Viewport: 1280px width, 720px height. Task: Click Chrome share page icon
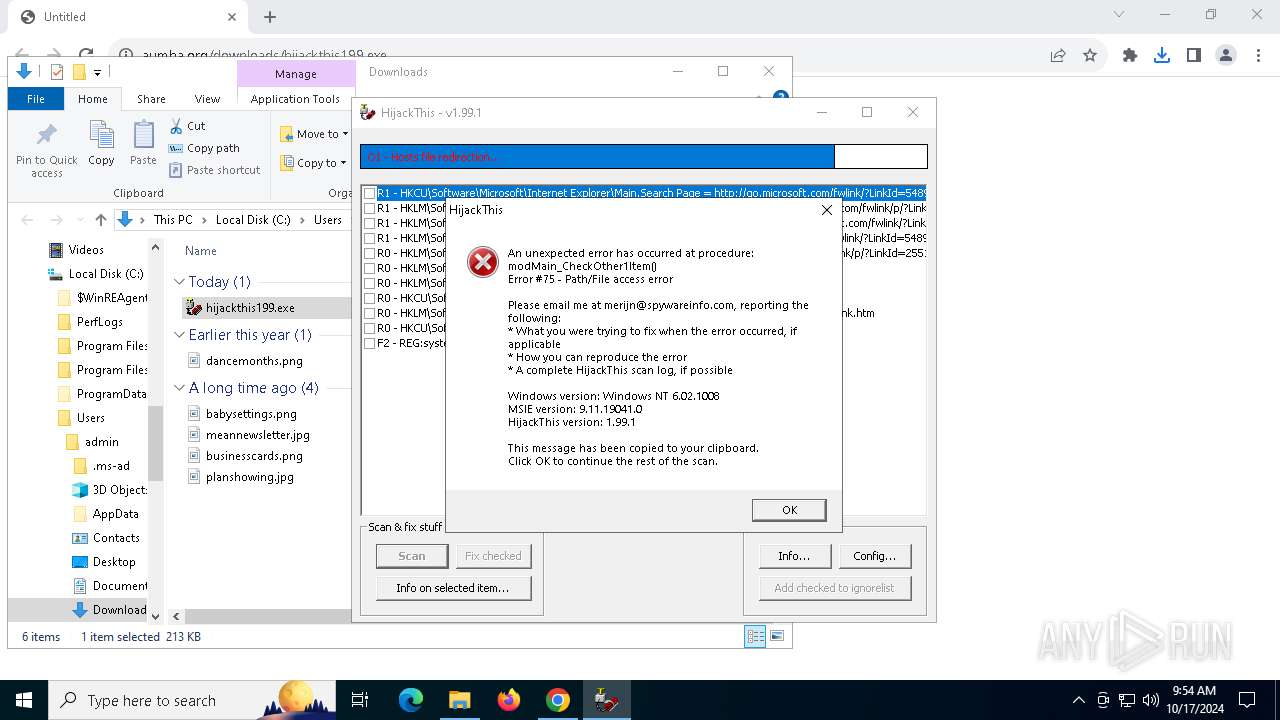1058,56
